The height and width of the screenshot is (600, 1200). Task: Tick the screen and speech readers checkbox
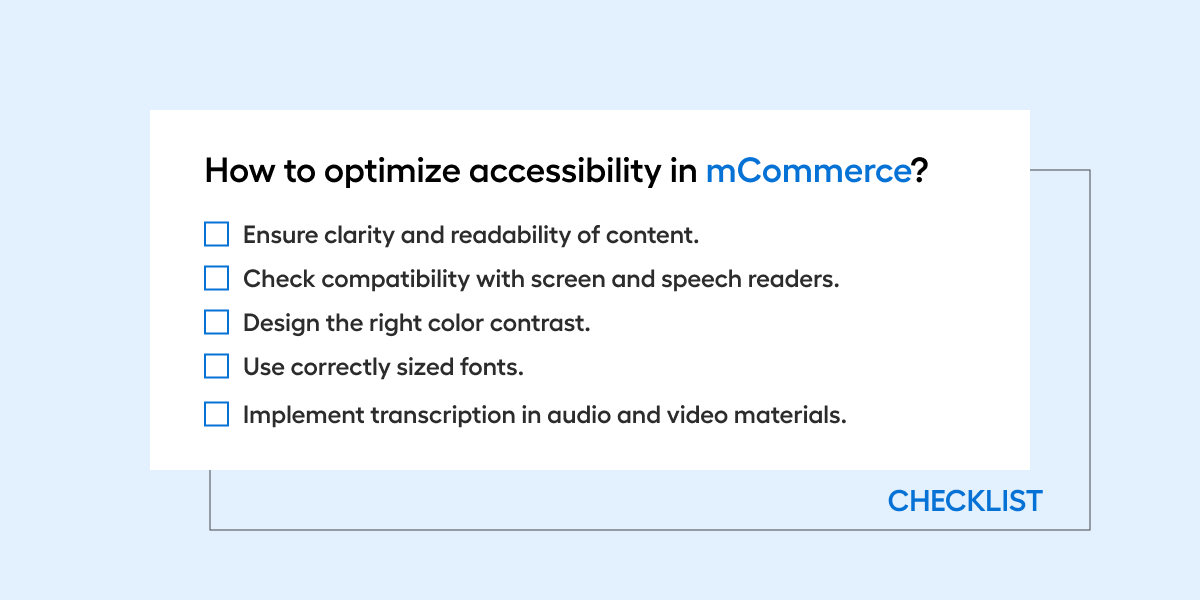pyautogui.click(x=217, y=278)
